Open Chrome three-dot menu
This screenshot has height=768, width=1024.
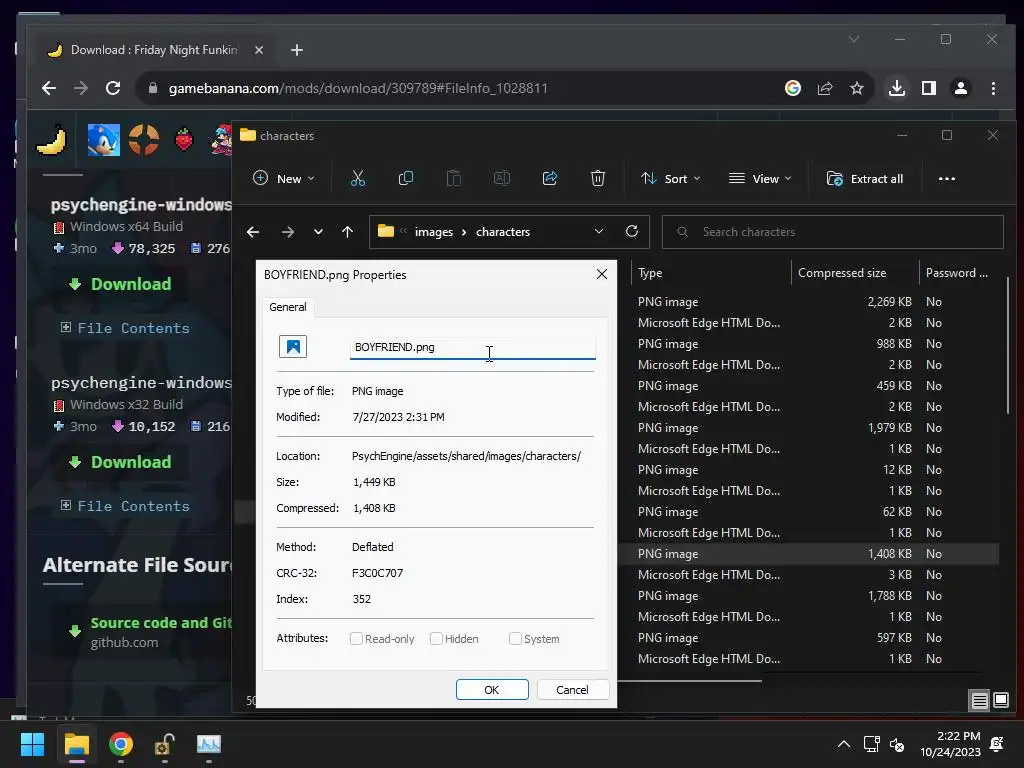coord(993,88)
